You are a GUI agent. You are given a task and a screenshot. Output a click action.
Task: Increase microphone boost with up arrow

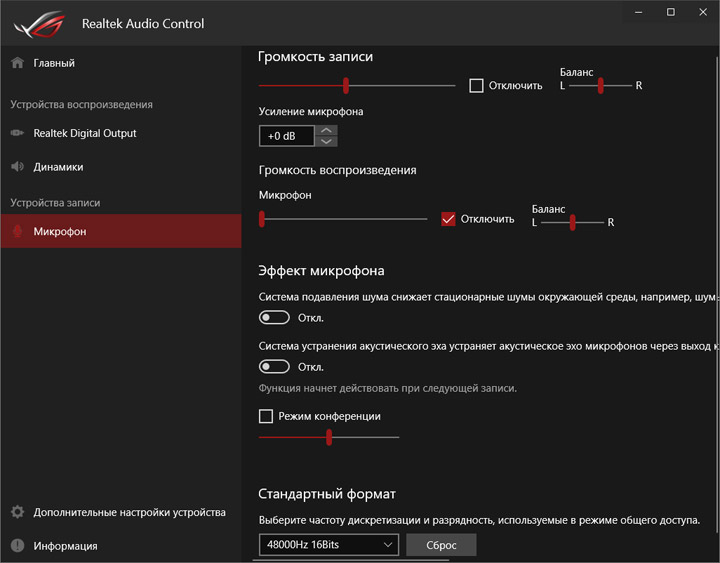point(327,130)
